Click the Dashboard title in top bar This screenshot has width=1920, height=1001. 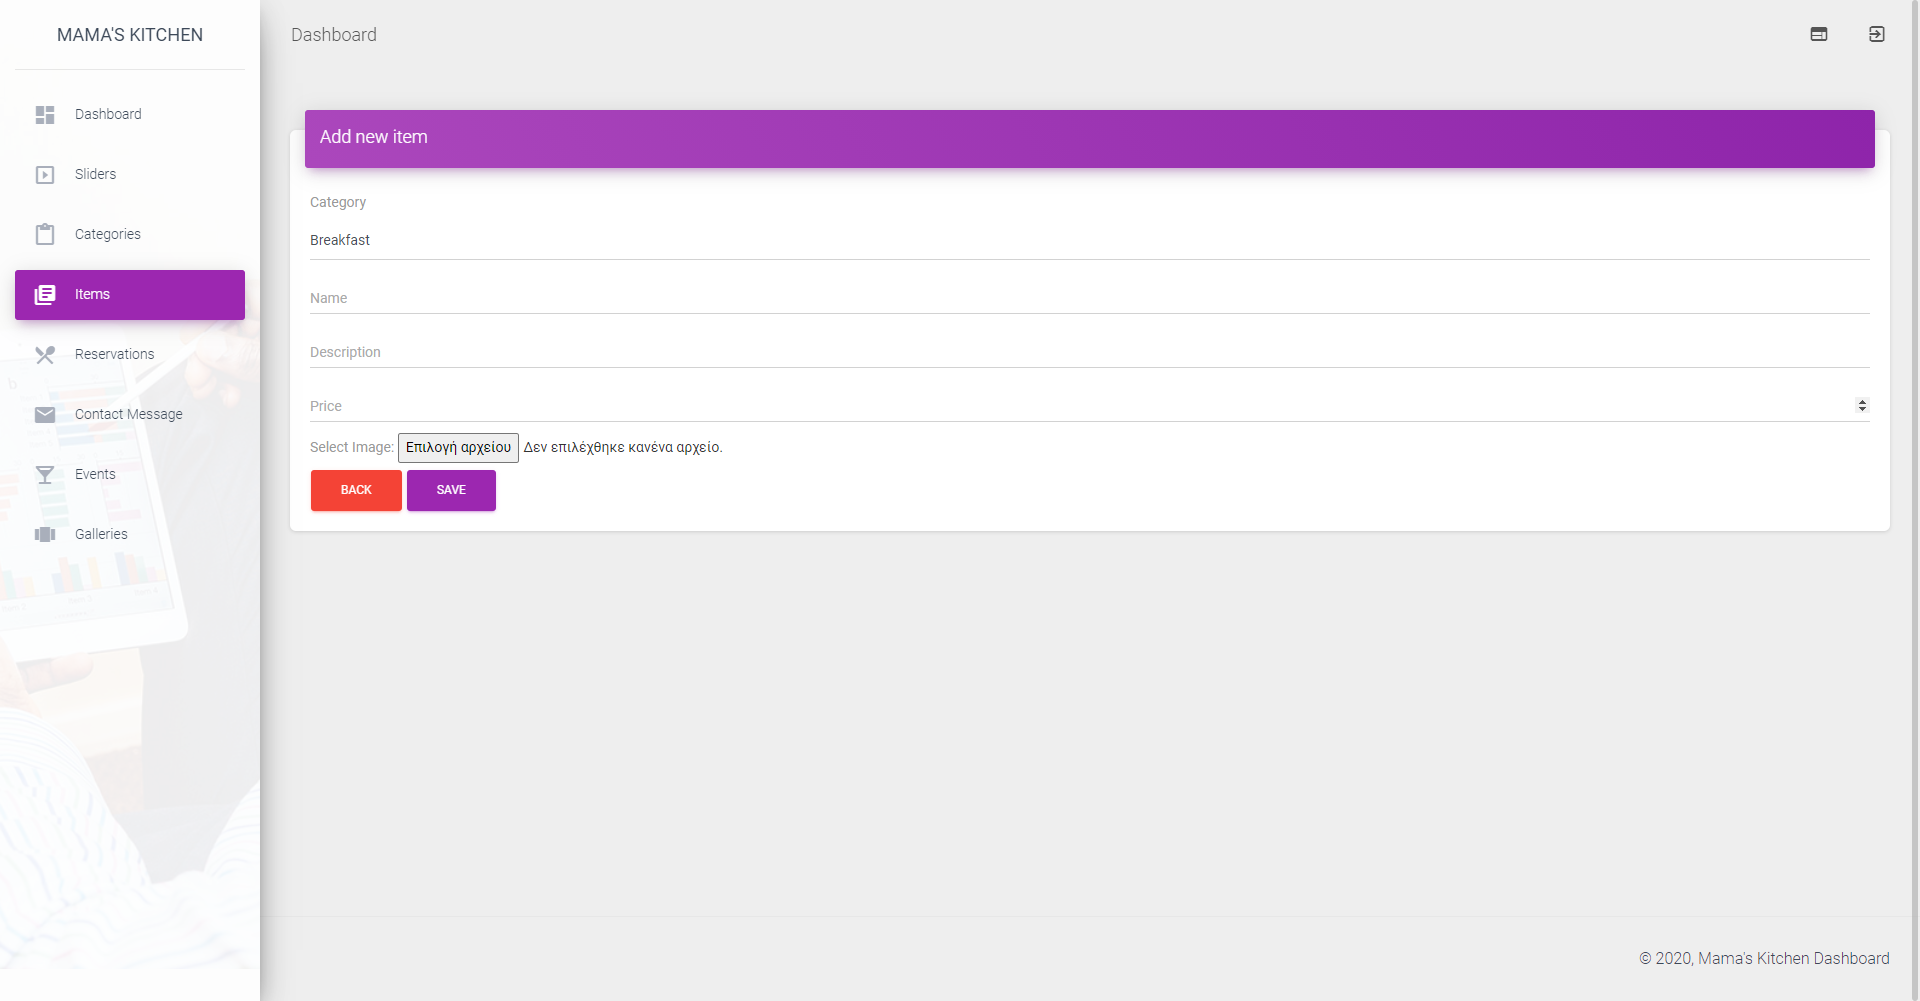coord(334,35)
